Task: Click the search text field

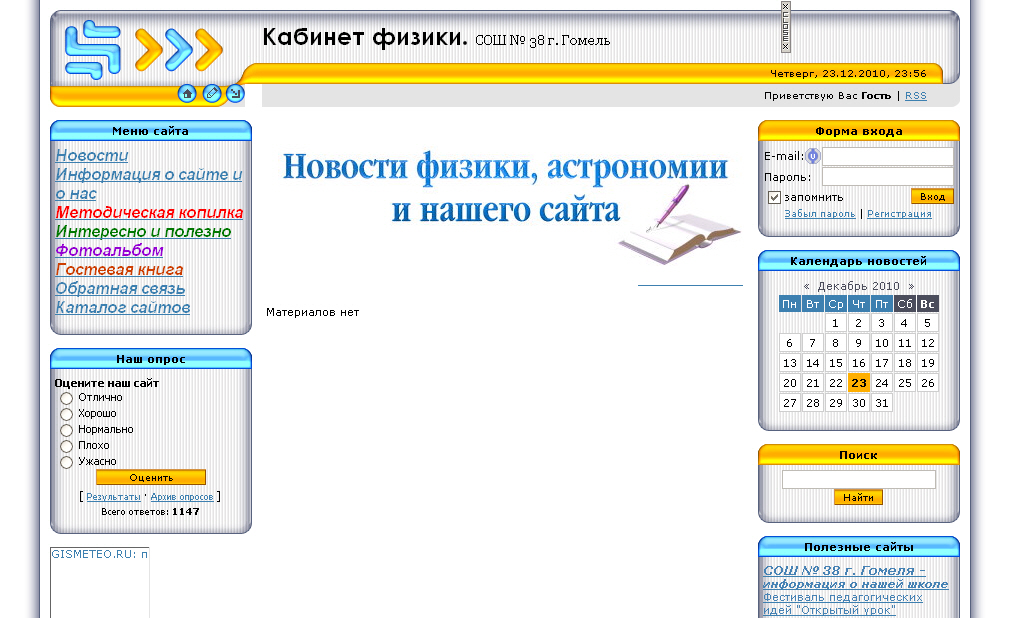Action: [858, 479]
